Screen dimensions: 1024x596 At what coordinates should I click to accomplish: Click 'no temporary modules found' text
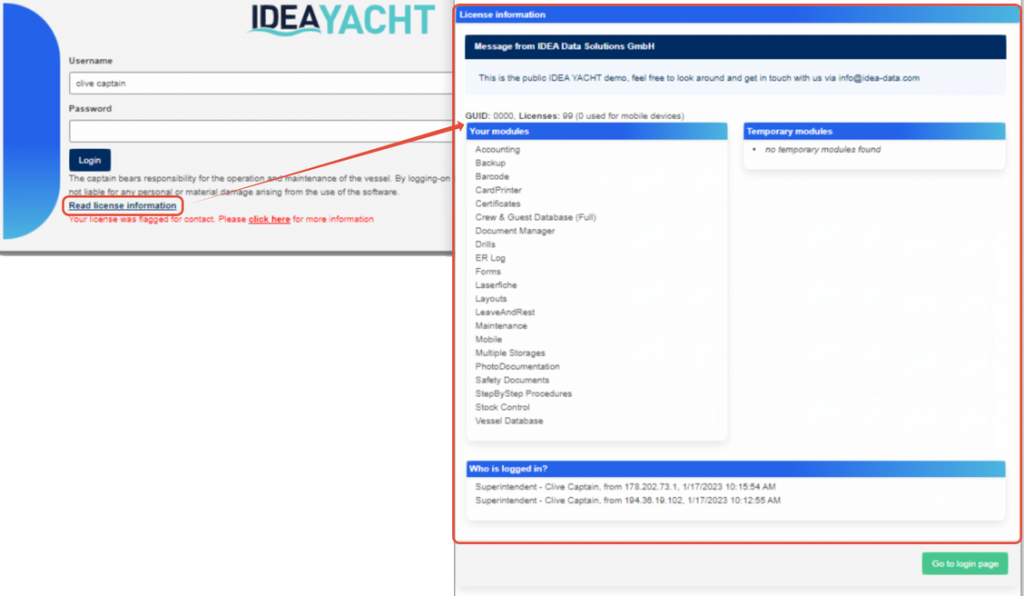[823, 149]
